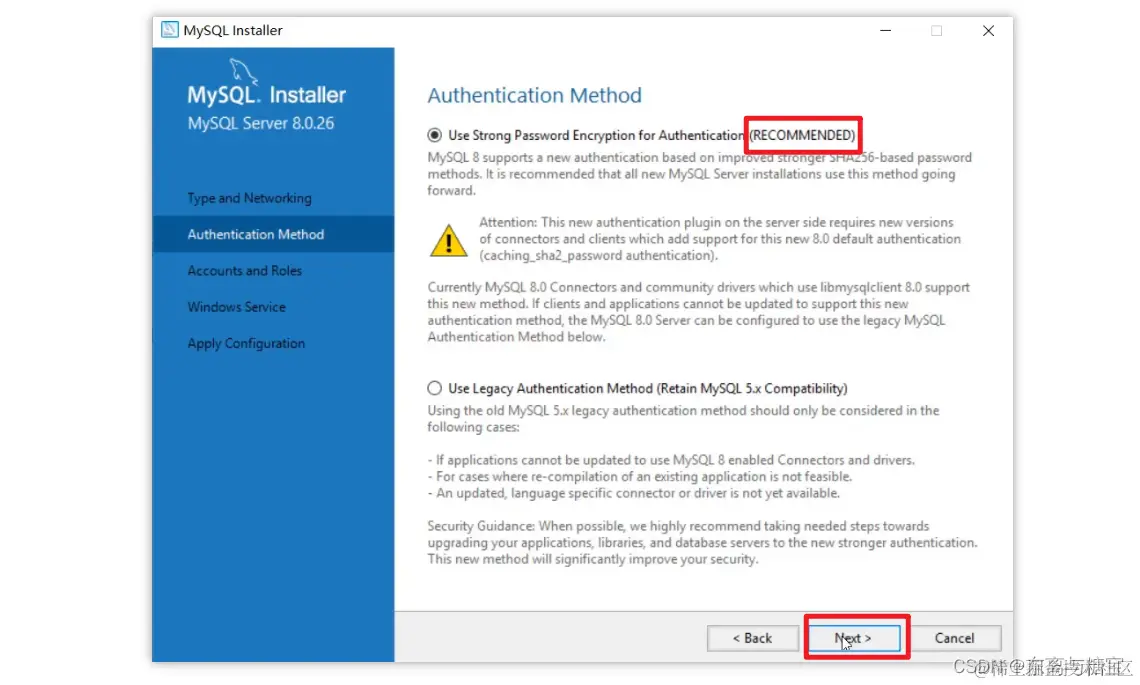Viewport: 1140px width, 685px height.
Task: Click the yellow warning attention icon
Action: (449, 240)
